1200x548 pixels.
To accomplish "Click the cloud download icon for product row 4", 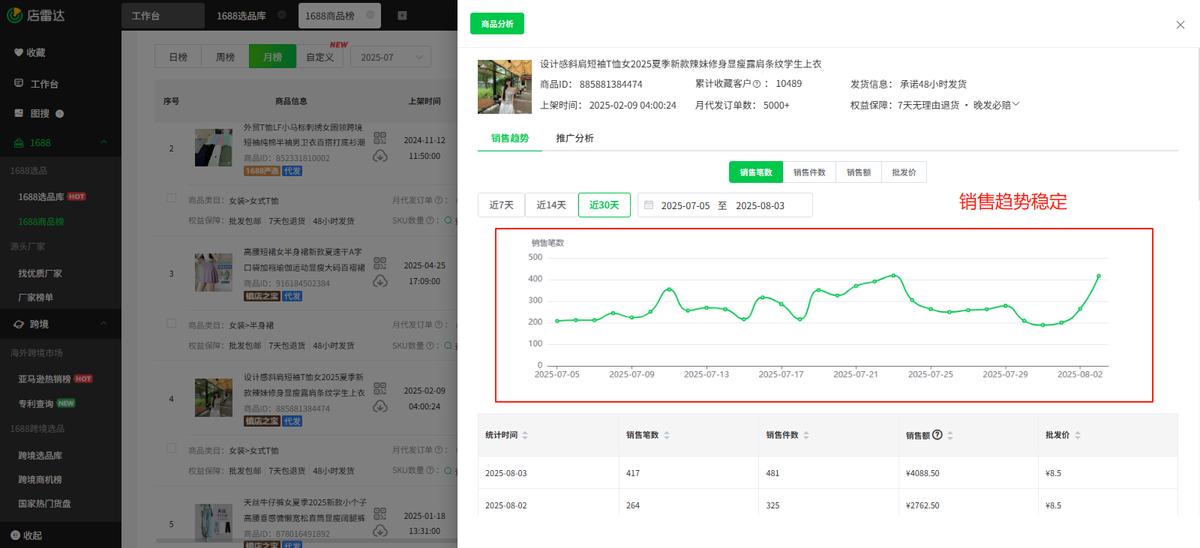I will pos(380,407).
